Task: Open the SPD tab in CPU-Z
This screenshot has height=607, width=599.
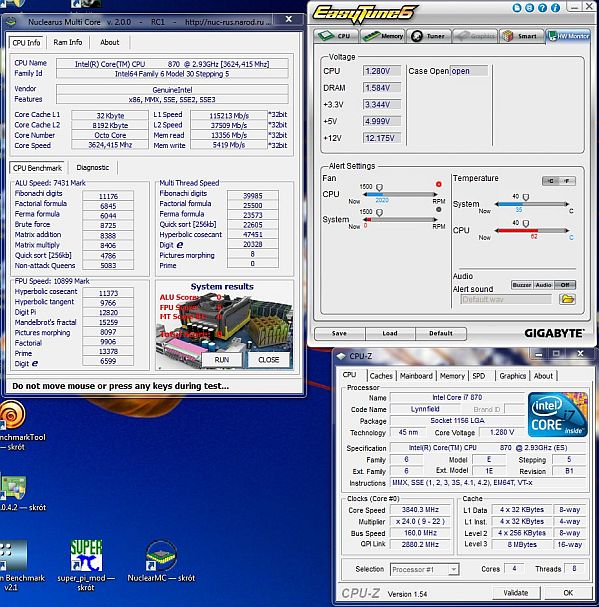Action: tap(479, 376)
